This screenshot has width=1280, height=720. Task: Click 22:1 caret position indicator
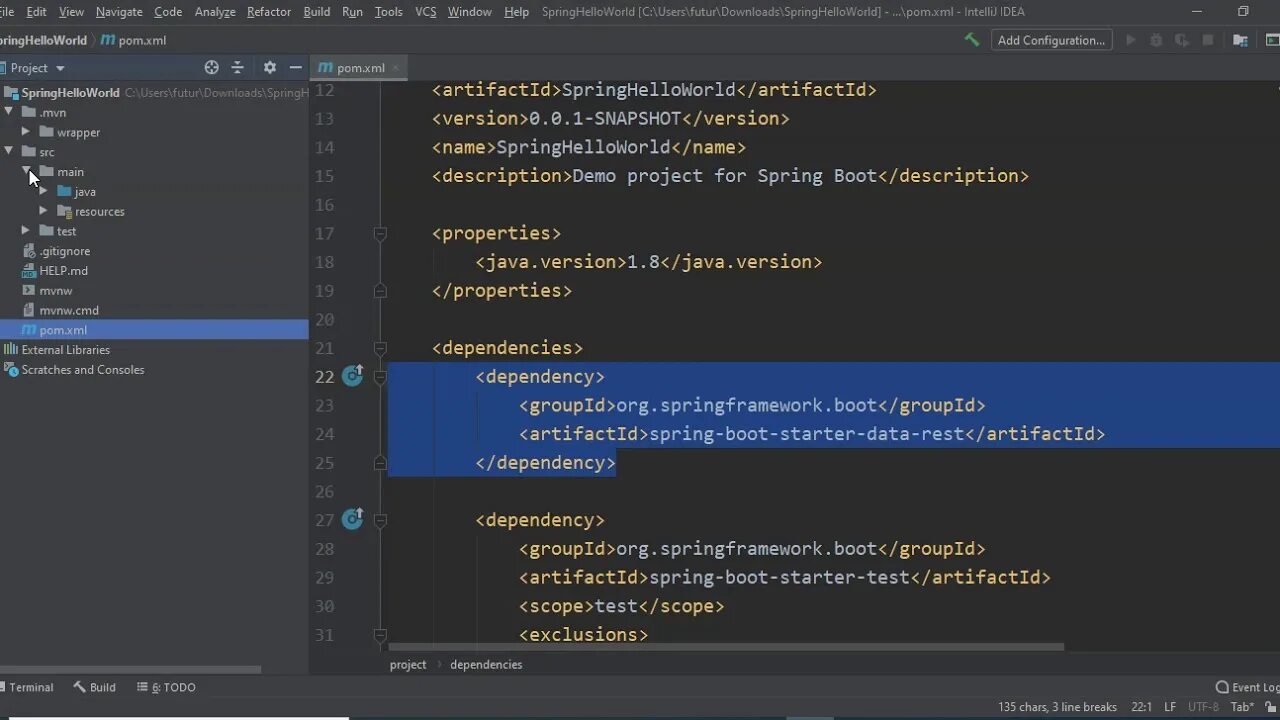(1141, 707)
